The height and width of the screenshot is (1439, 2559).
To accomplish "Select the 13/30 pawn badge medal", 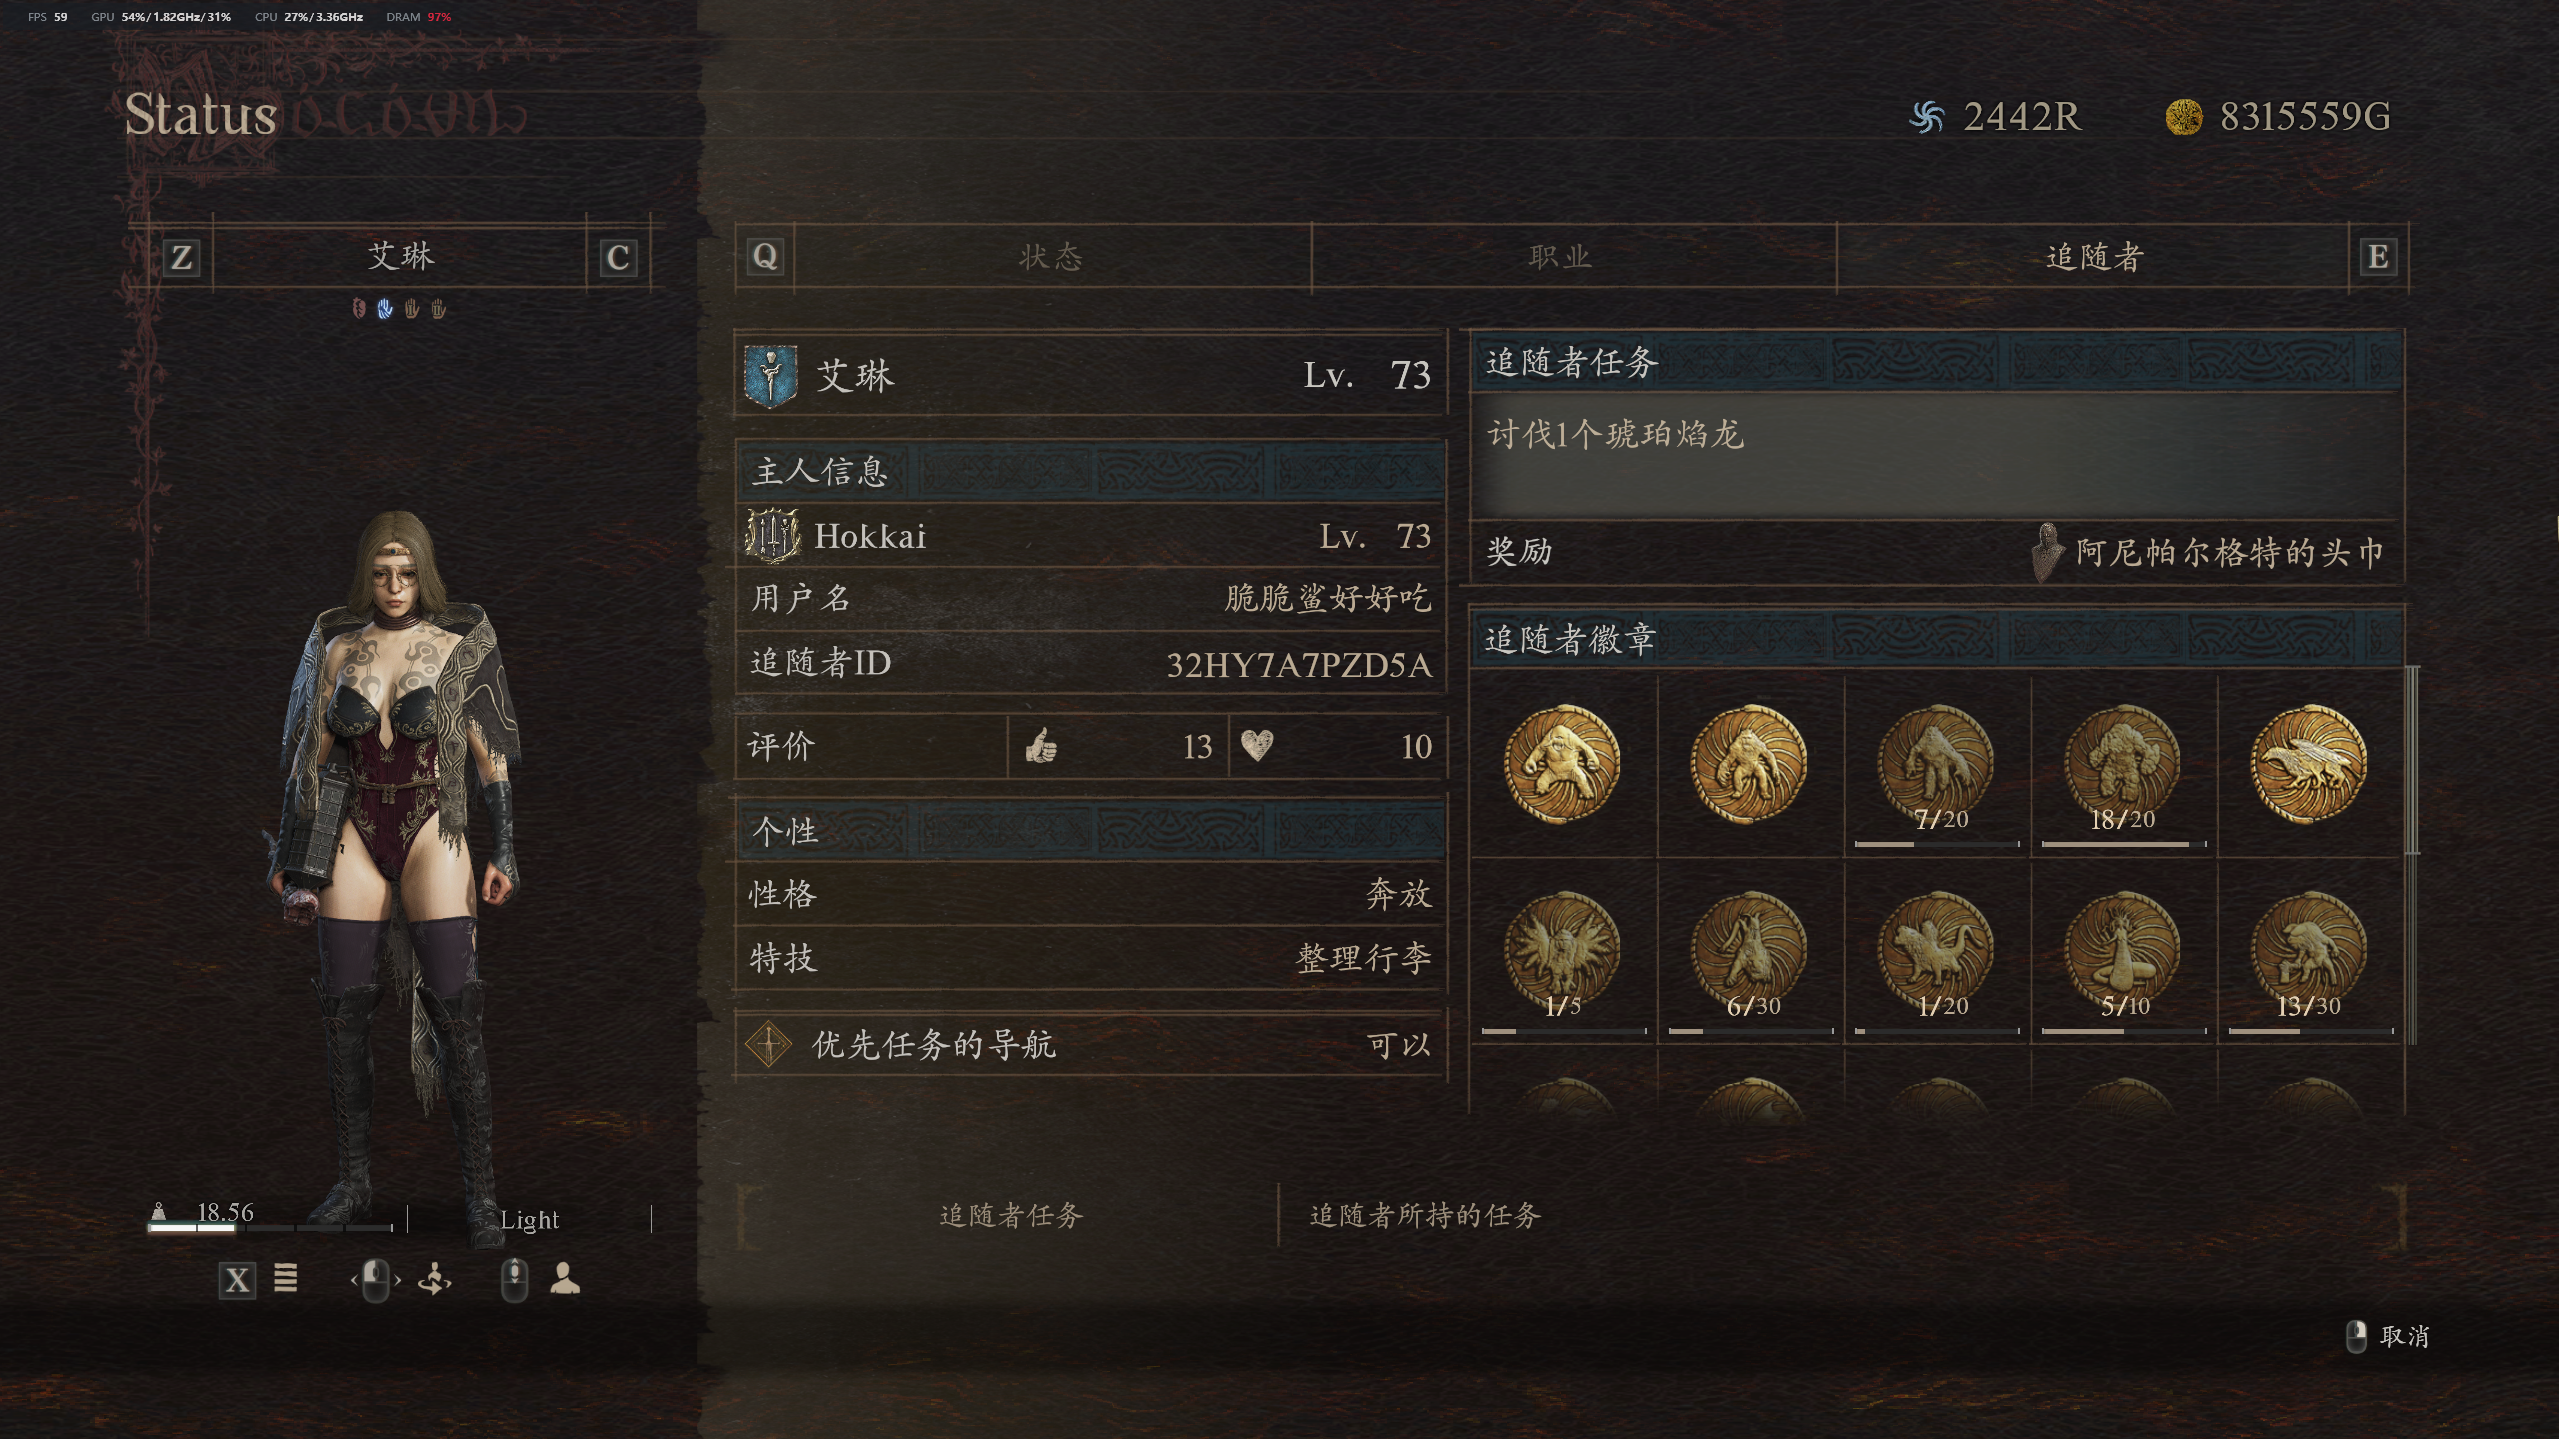I will point(2309,952).
